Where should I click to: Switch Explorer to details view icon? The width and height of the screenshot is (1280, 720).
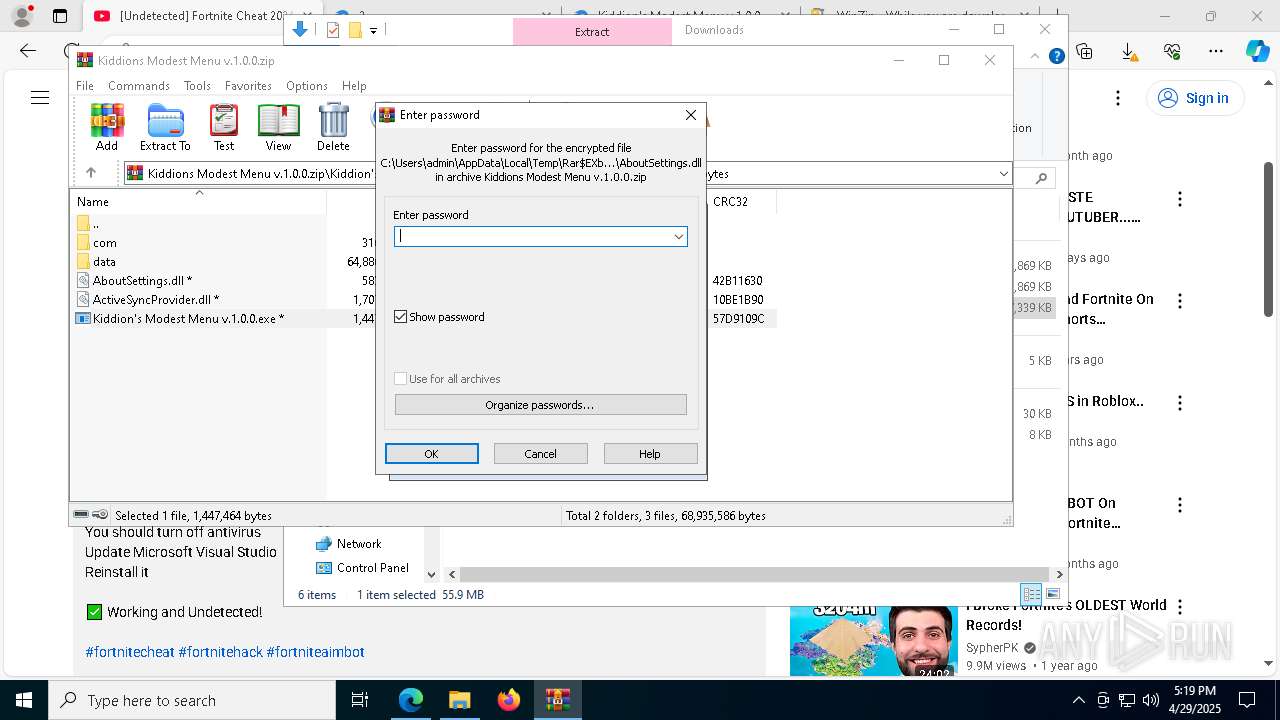[x=1031, y=594]
